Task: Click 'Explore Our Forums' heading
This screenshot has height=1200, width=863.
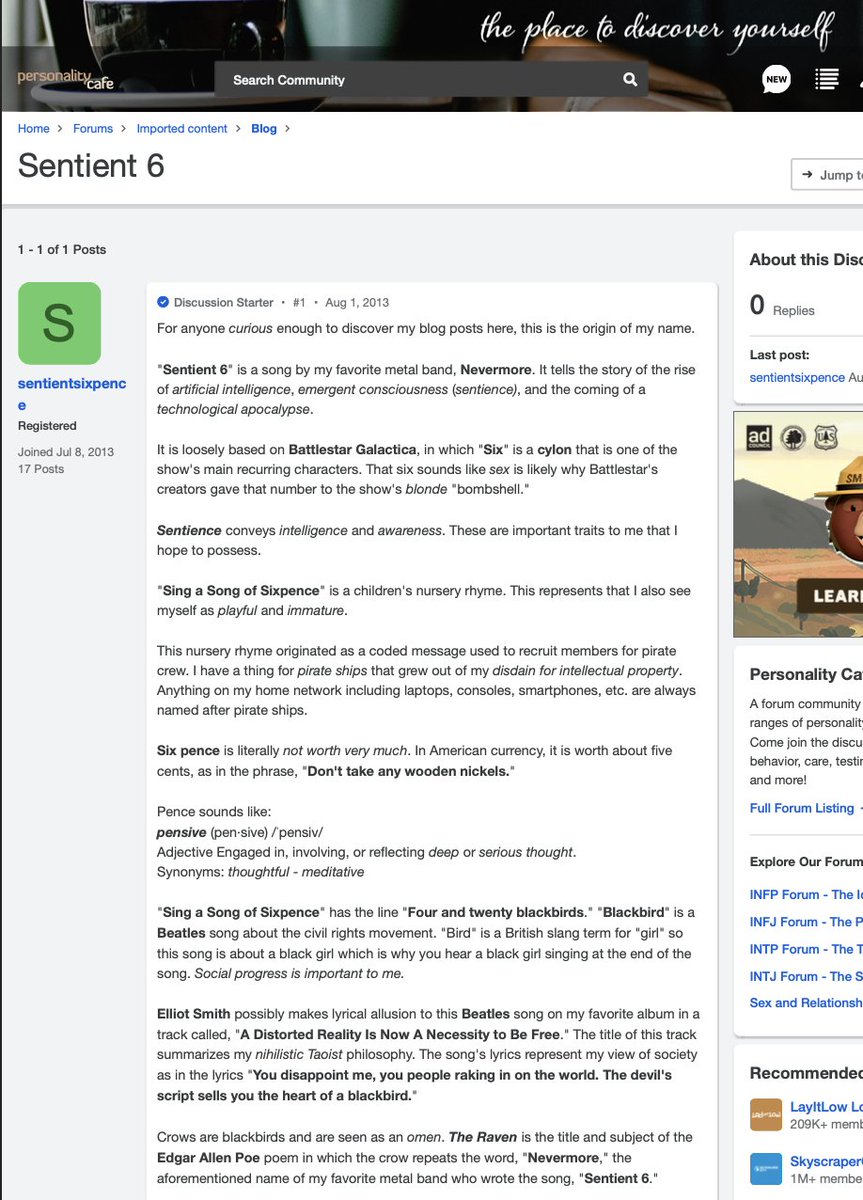Action: pos(806,862)
